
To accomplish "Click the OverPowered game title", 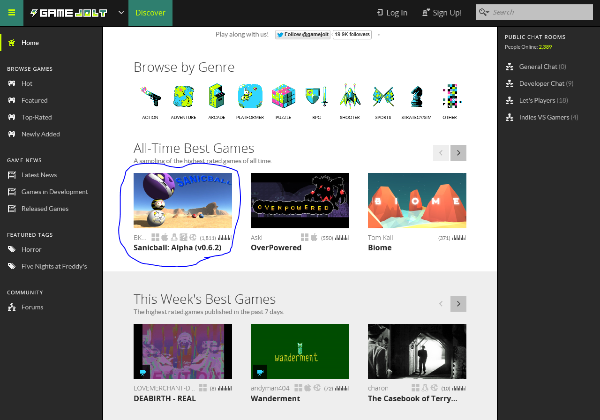I will point(276,247).
